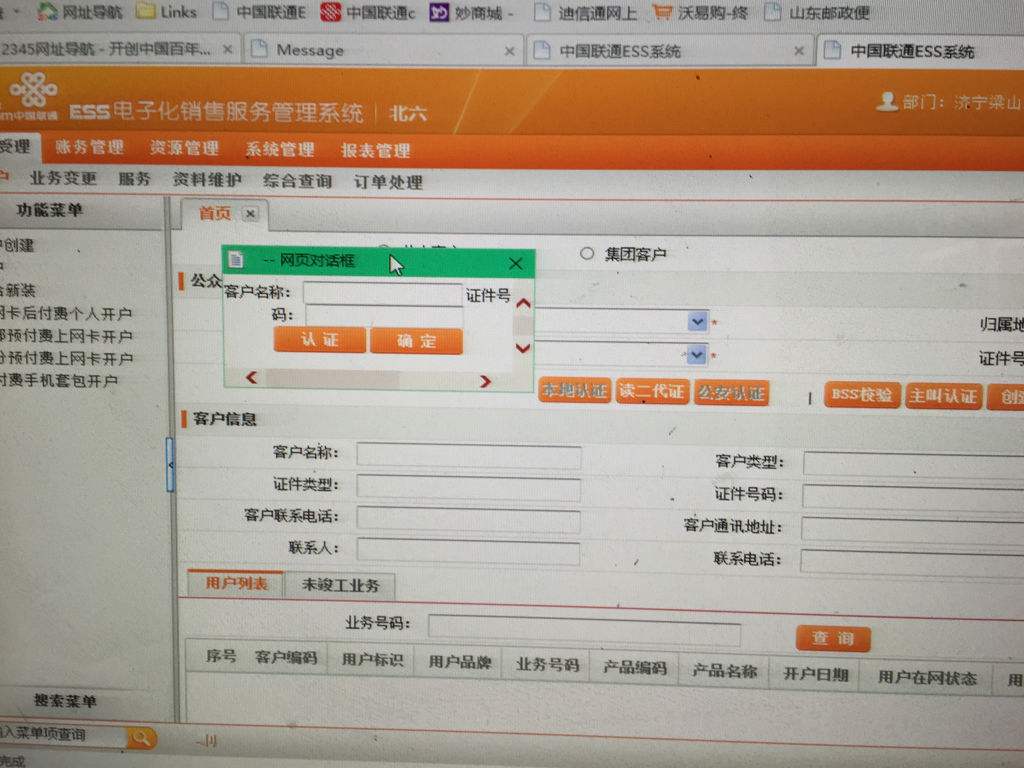Click 客户编码 column header
Image resolution: width=1024 pixels, height=768 pixels.
pos(285,657)
